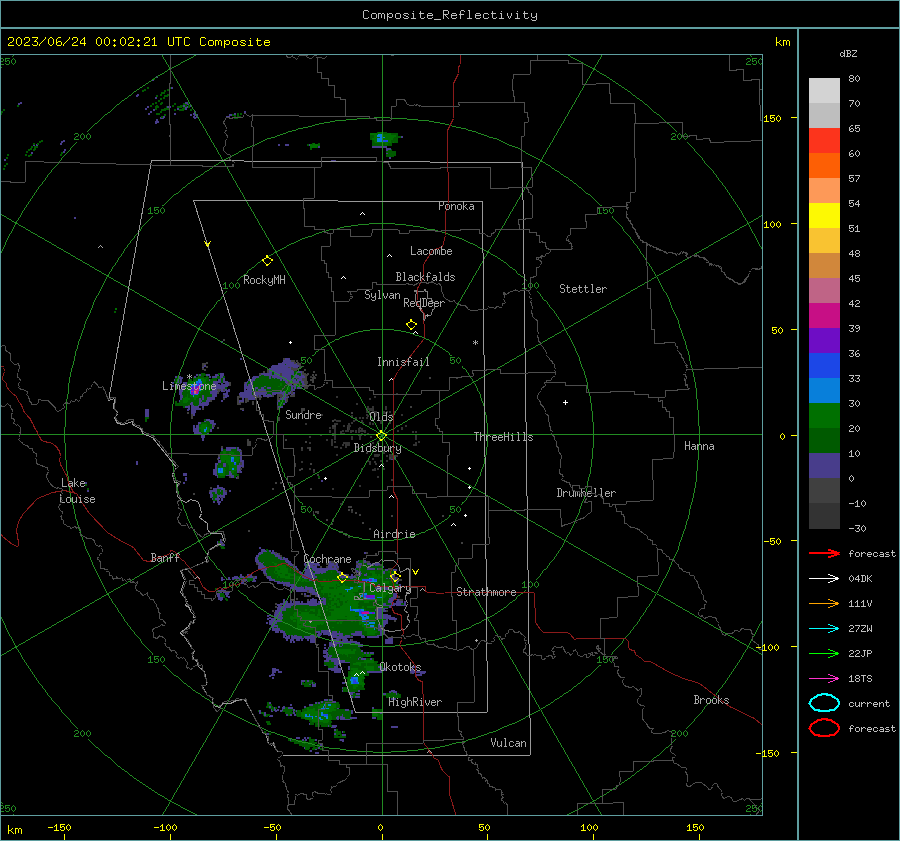Click the Airdrie city label
Image resolution: width=900 pixels, height=841 pixels.
pyautogui.click(x=394, y=534)
